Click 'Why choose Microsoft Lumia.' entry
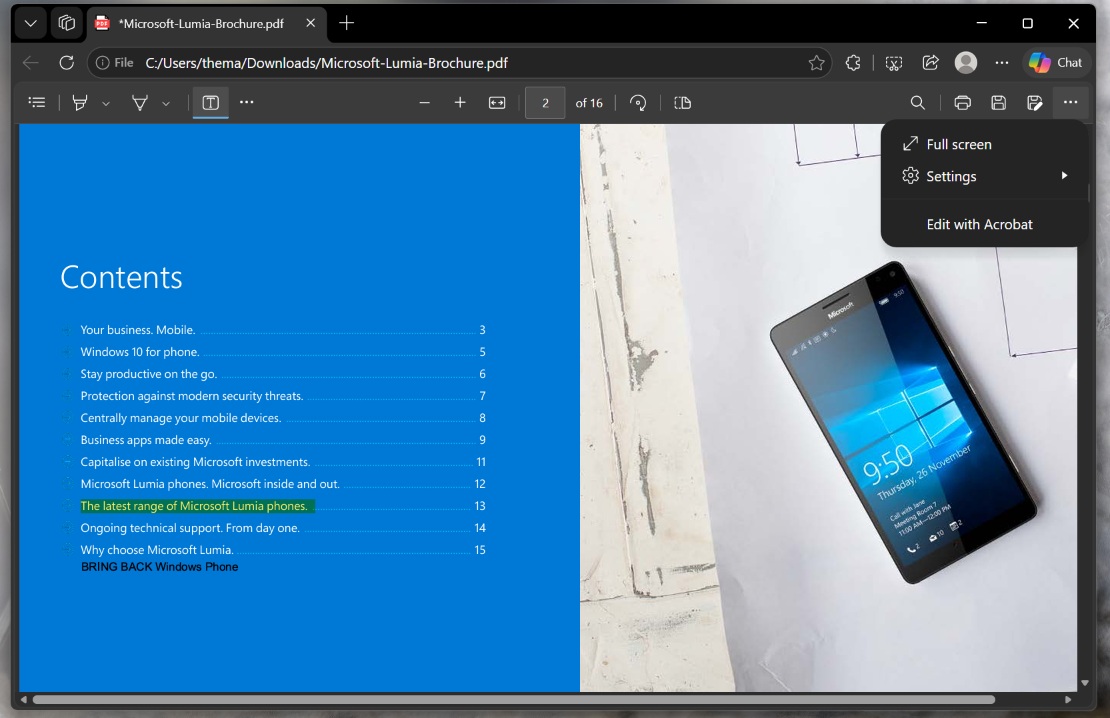 (156, 549)
